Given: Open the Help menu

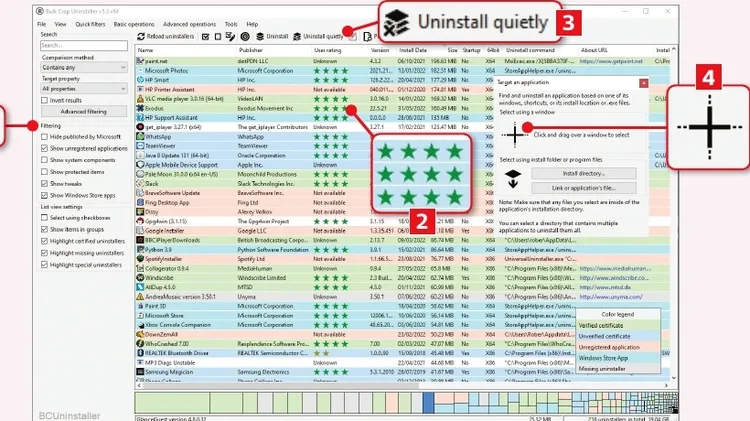Looking at the screenshot, I should (252, 24).
